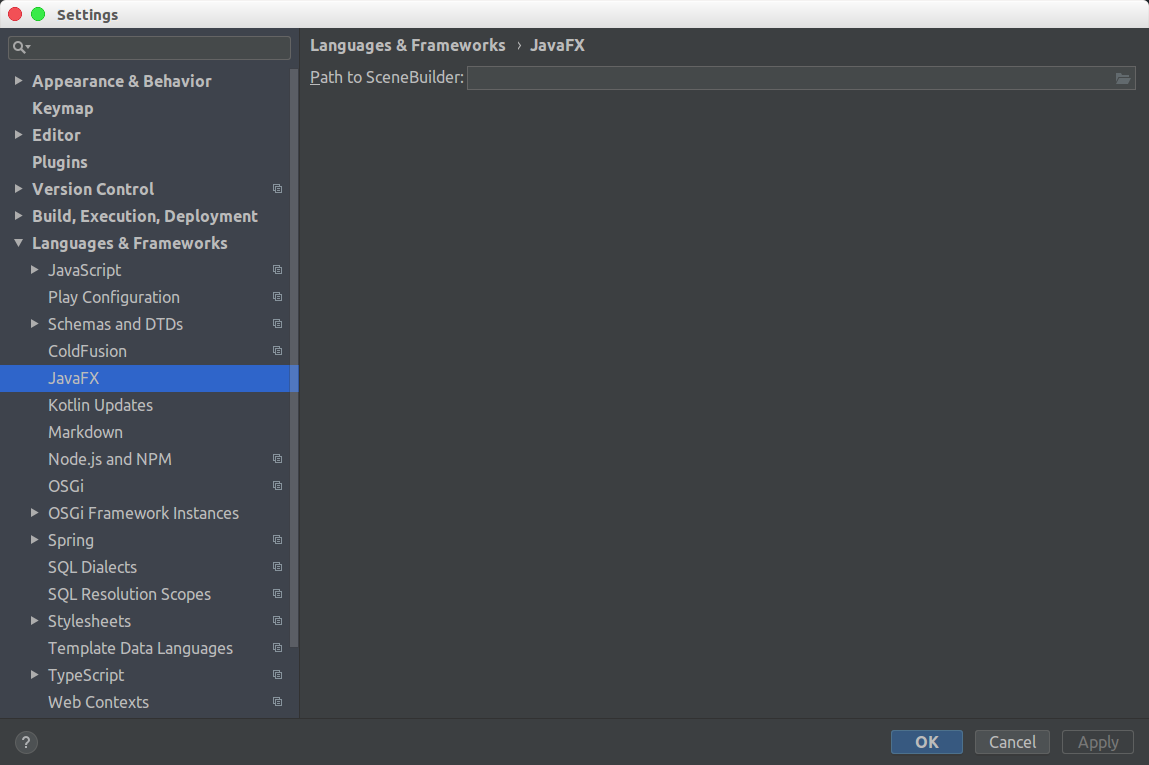Click project-level icon beside SQL Resolution Scopes

278,594
